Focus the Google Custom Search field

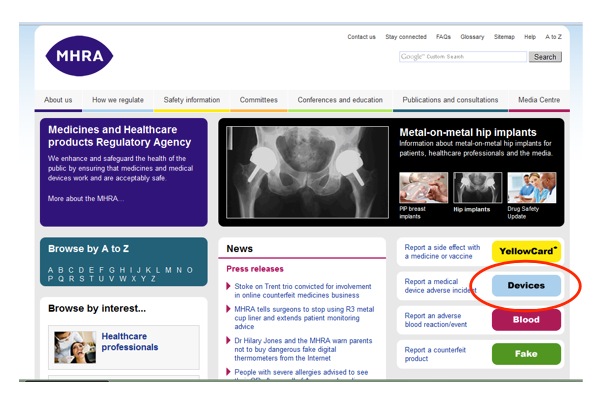coord(463,57)
